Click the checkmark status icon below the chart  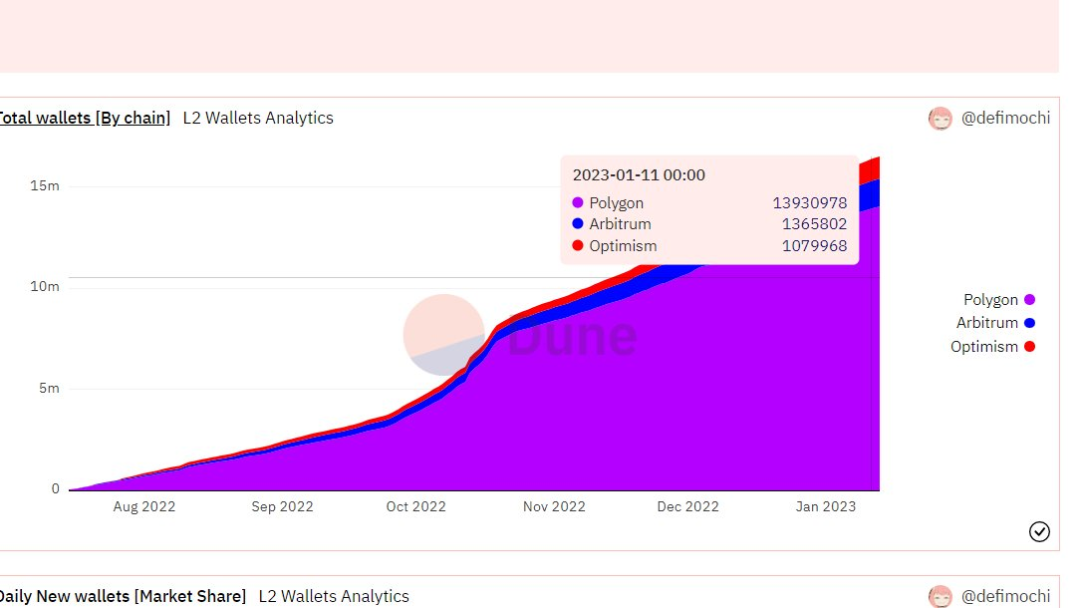pos(1039,532)
